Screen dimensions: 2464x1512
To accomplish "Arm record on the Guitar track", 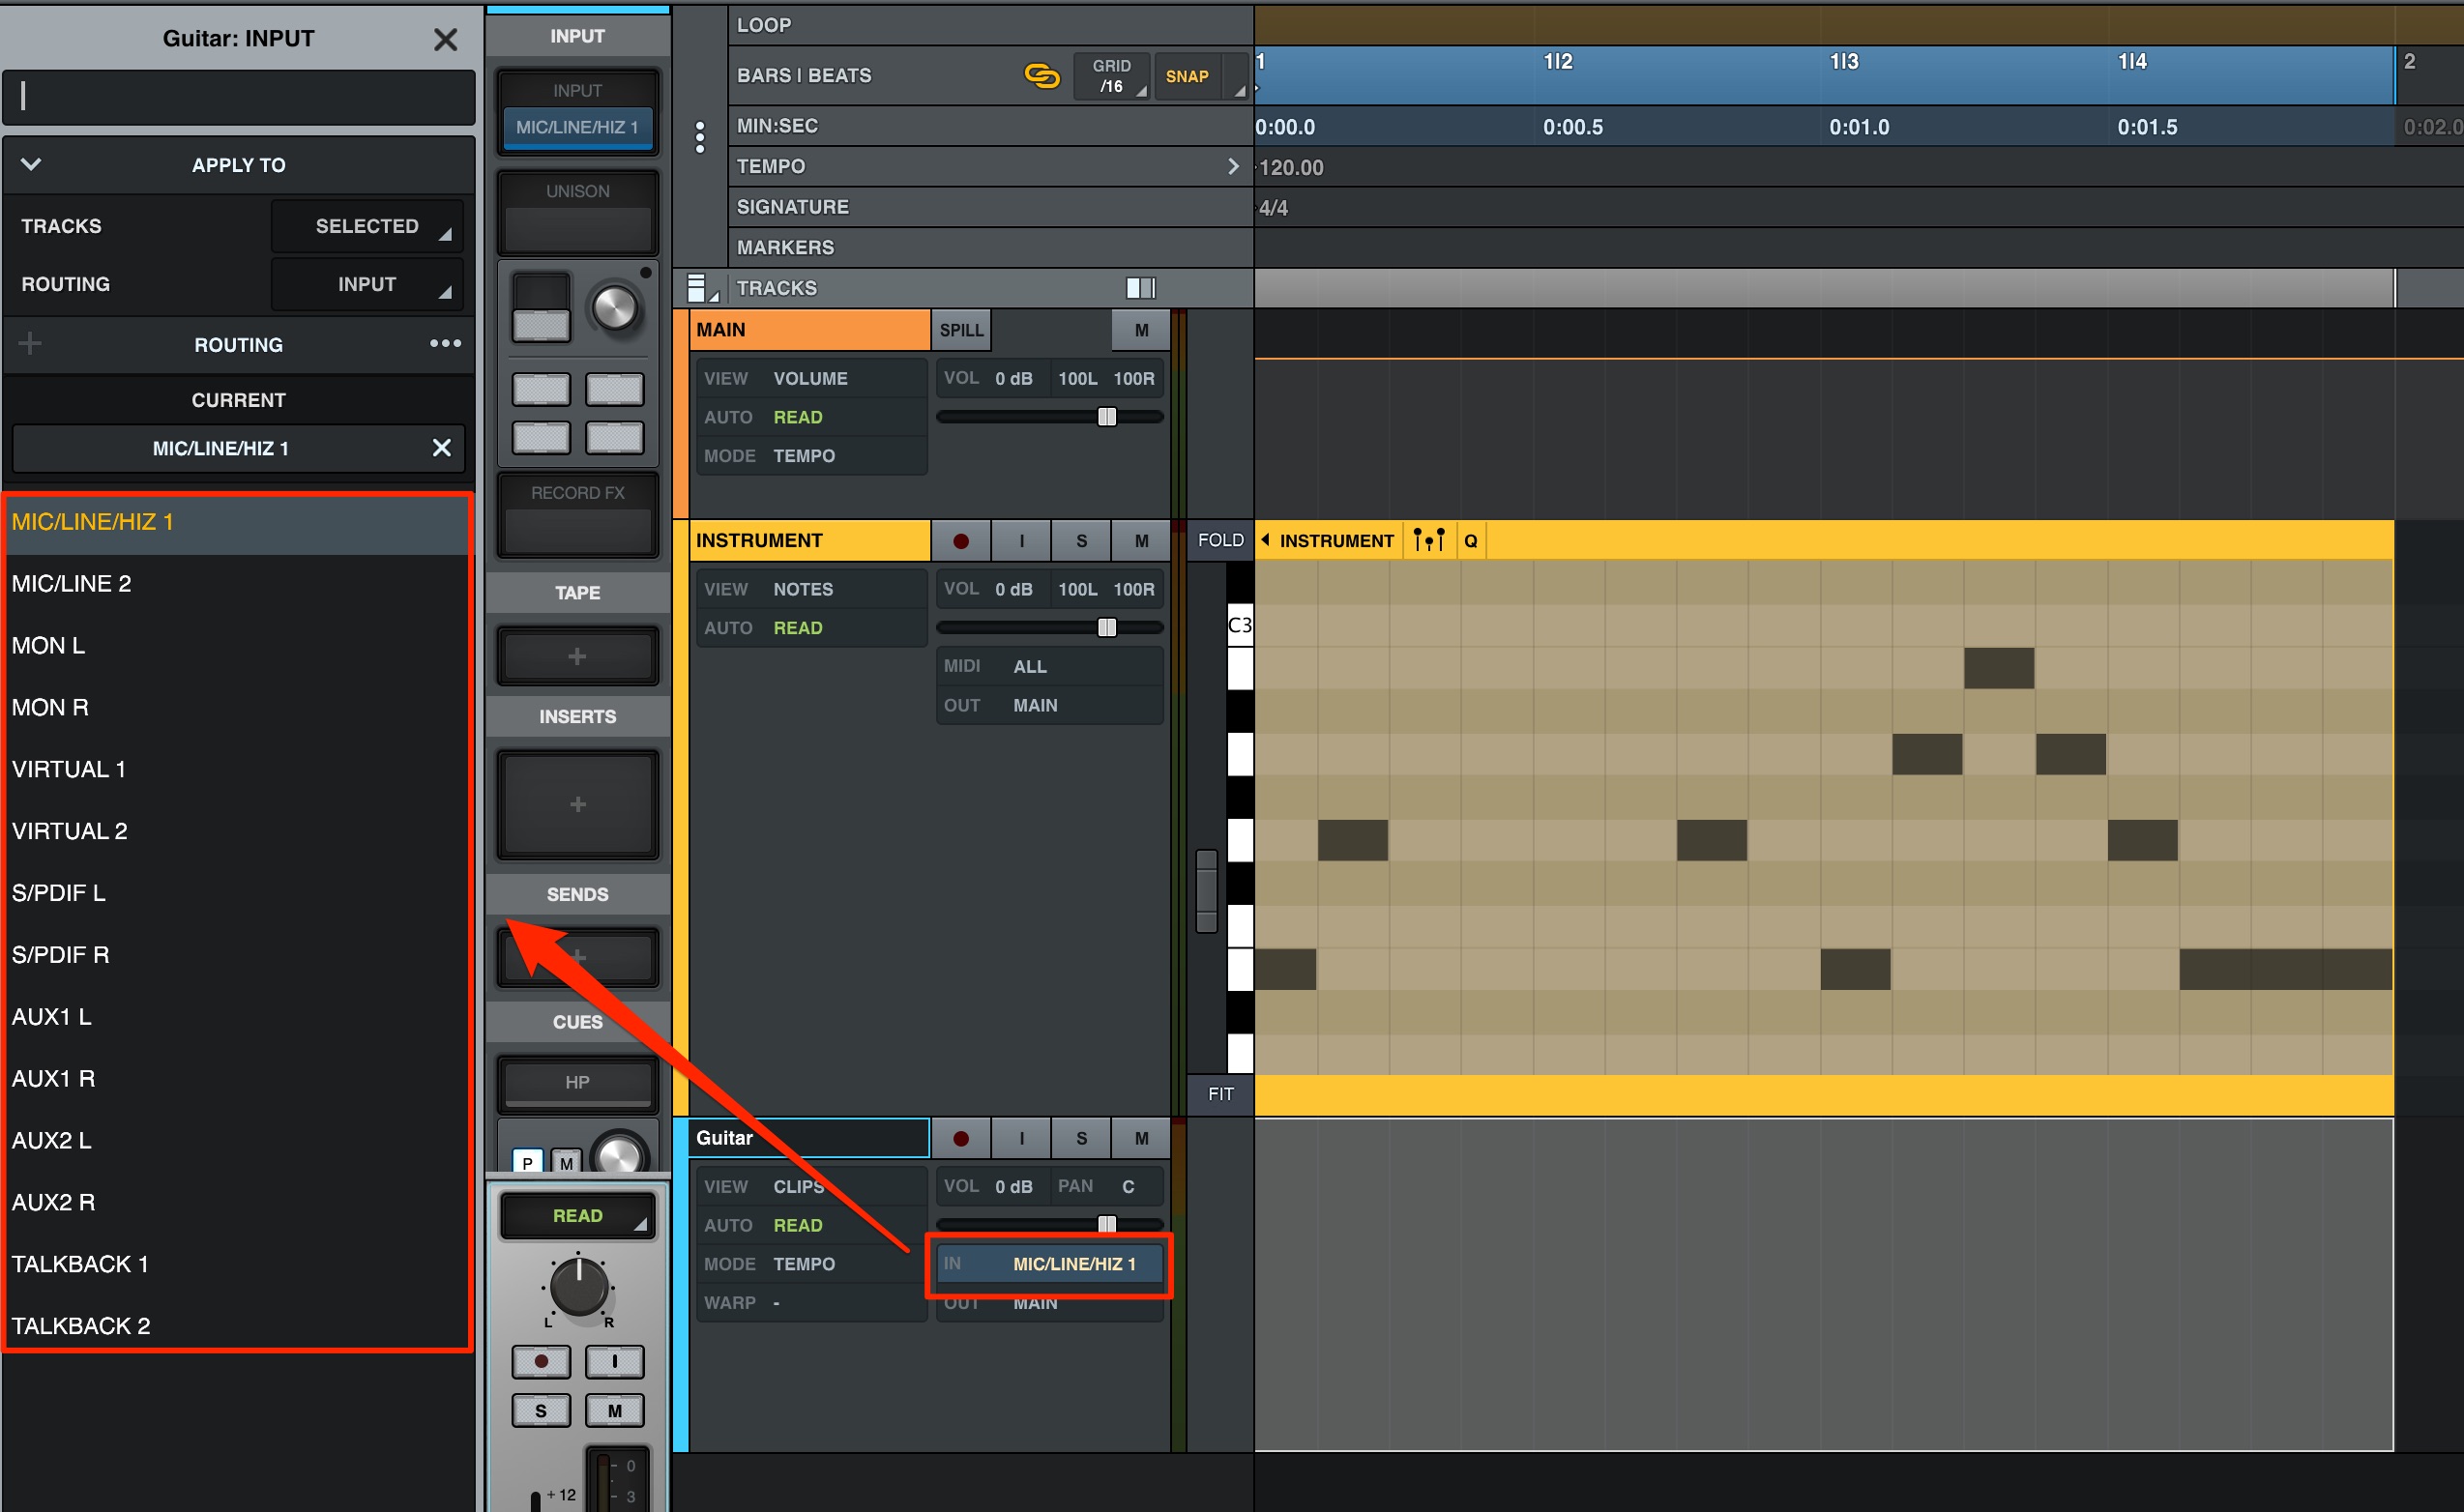I will (x=960, y=1138).
